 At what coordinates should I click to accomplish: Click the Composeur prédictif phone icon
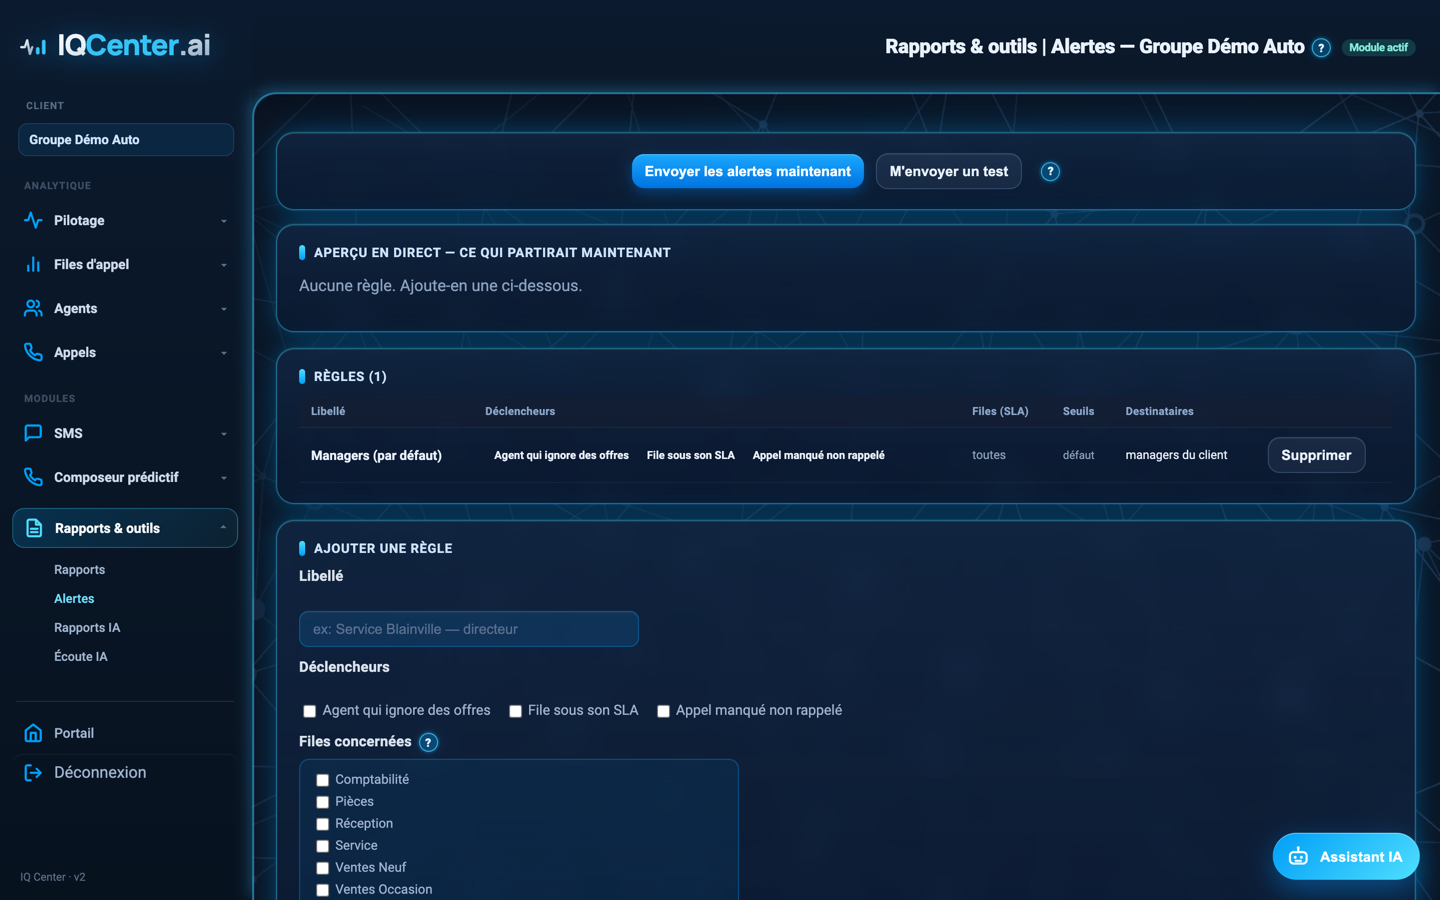point(33,477)
